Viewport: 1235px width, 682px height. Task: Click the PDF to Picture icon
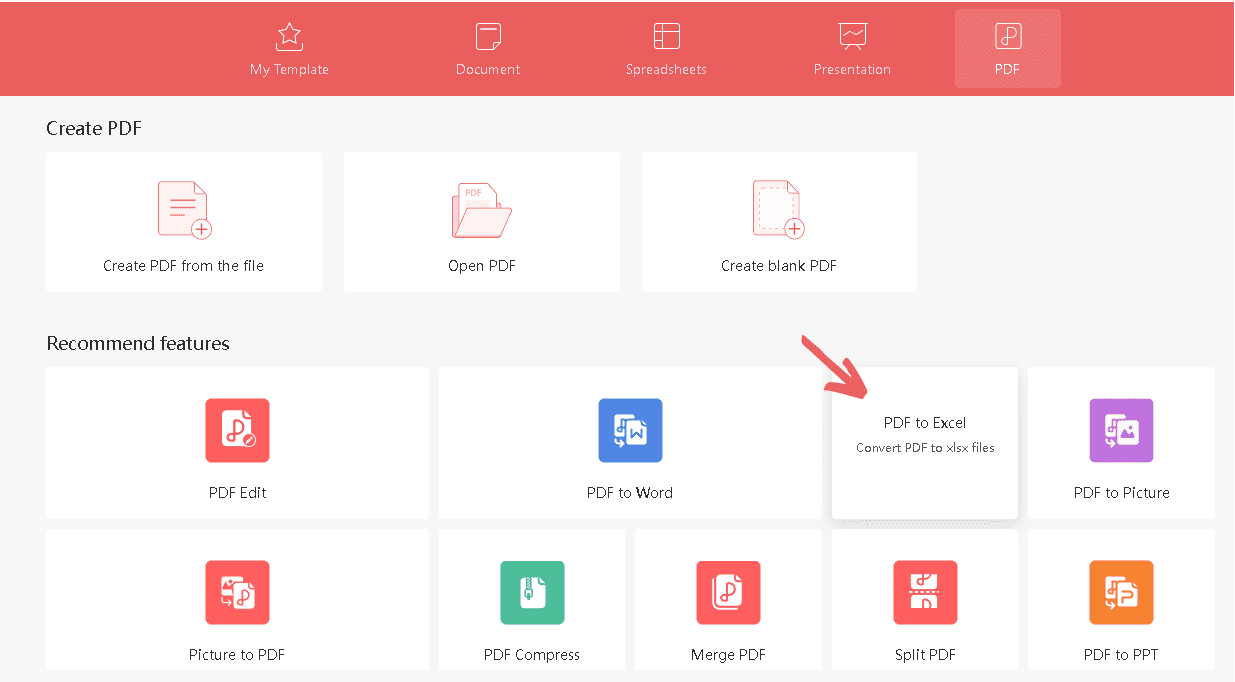click(x=1121, y=431)
